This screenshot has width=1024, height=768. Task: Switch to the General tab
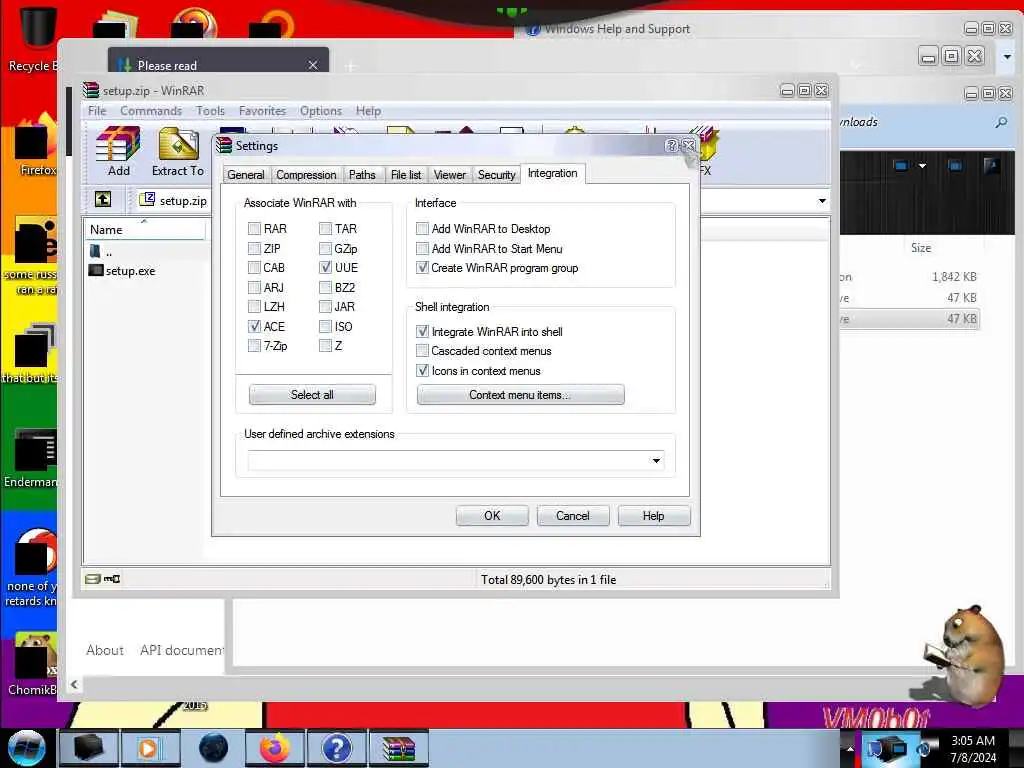coord(246,174)
